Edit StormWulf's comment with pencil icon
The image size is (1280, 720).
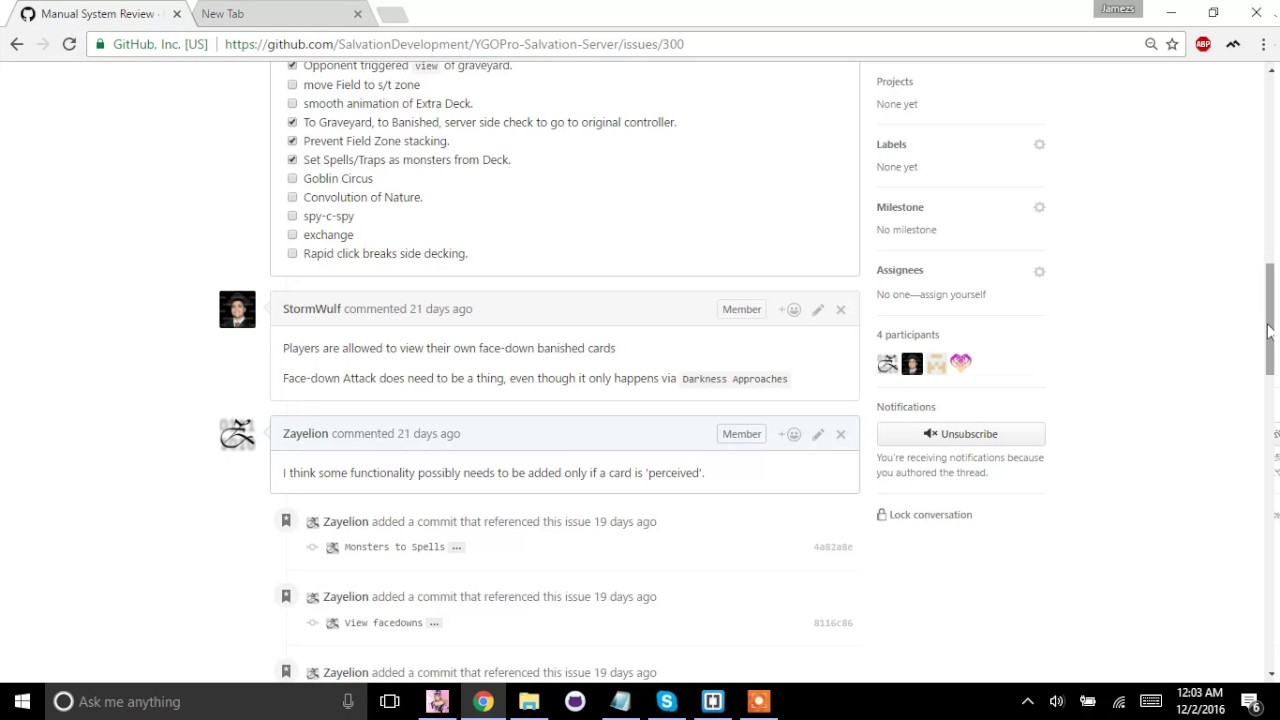pos(818,310)
